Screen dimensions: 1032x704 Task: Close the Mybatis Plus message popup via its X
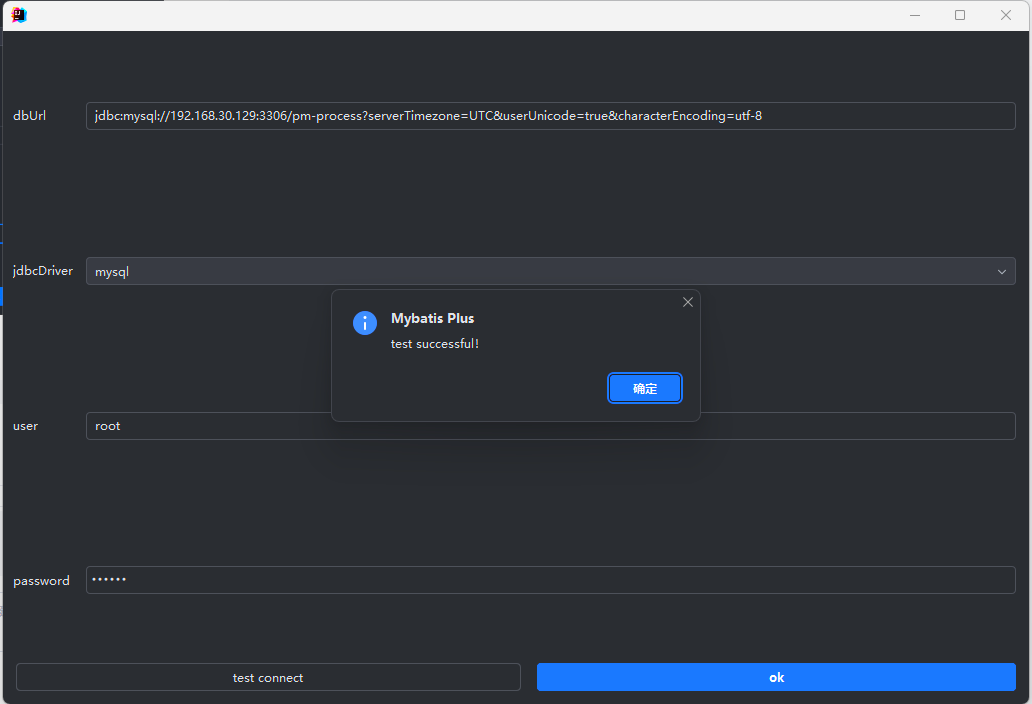point(687,301)
